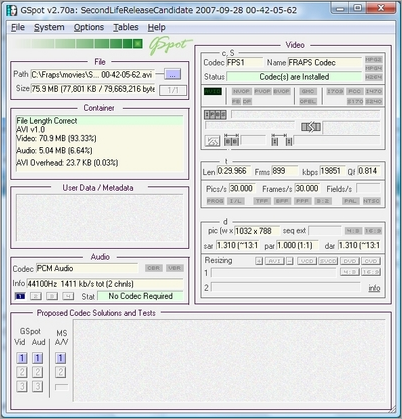Click the IPBS frame-type icon

pyautogui.click(x=215, y=115)
